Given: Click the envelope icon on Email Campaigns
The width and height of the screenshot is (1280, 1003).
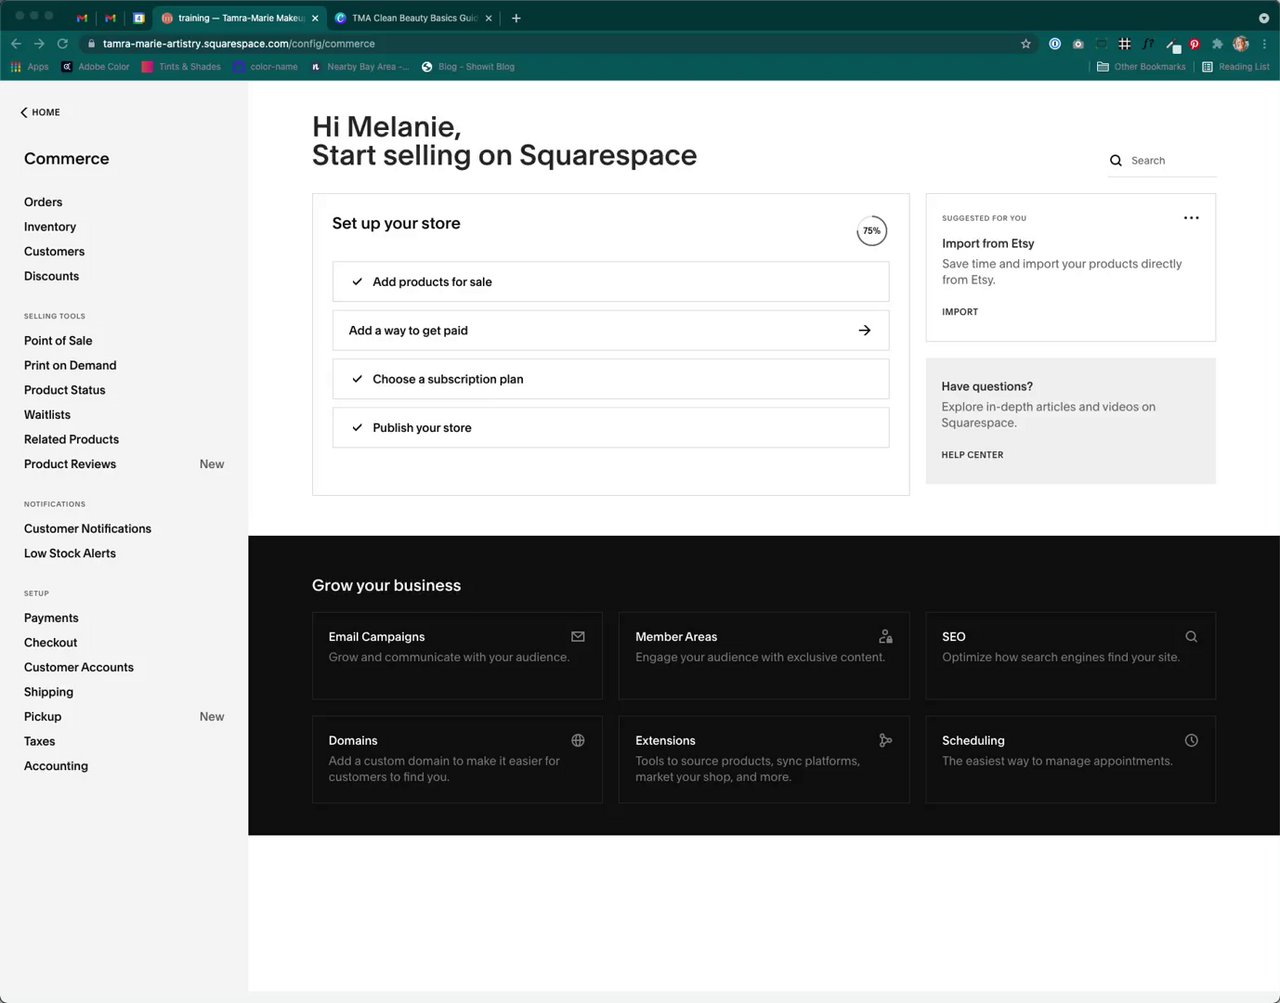Looking at the screenshot, I should [x=578, y=637].
